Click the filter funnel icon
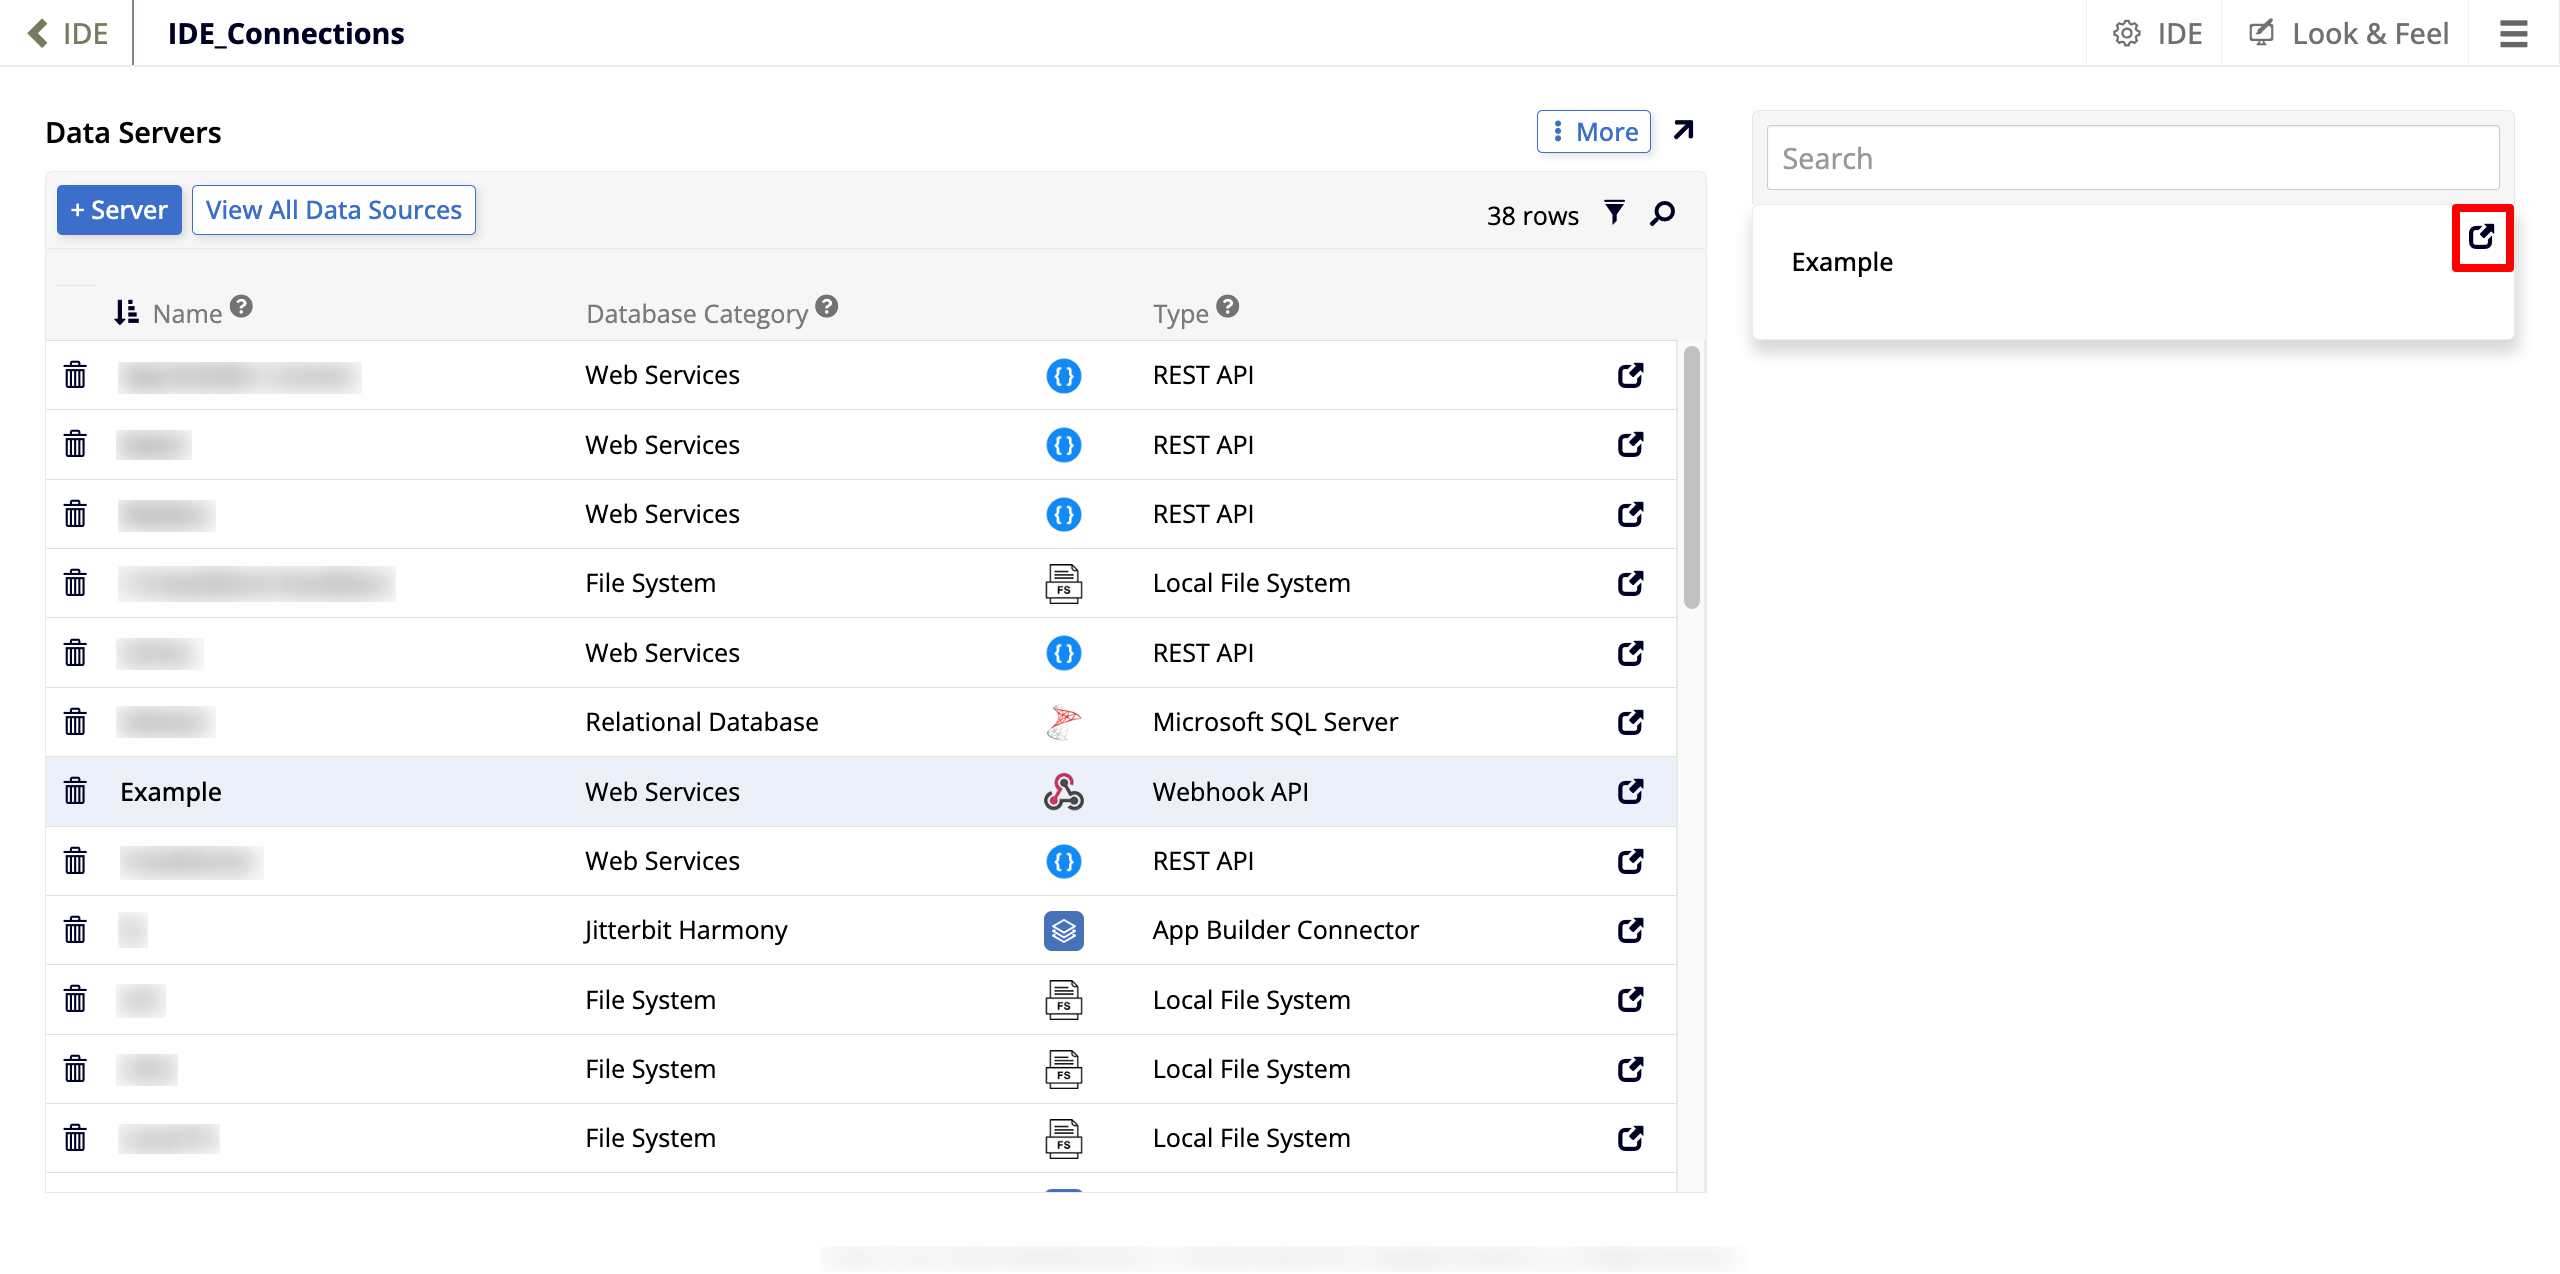 coord(1614,213)
